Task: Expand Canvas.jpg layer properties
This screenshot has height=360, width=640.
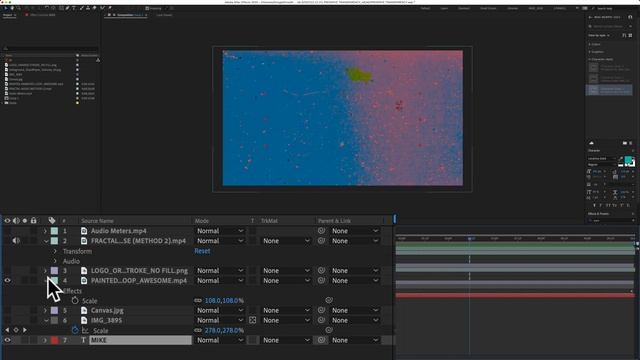Action: (45, 310)
